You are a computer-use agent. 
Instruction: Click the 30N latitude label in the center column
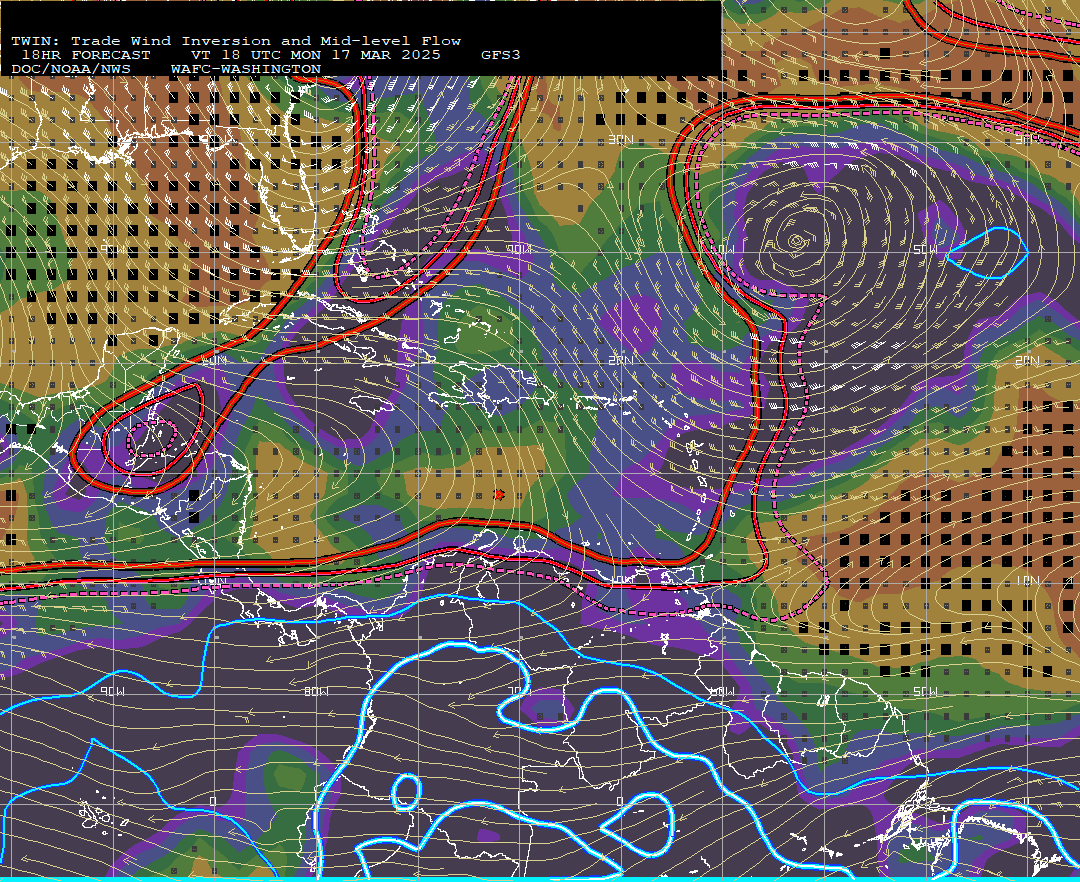pos(621,140)
